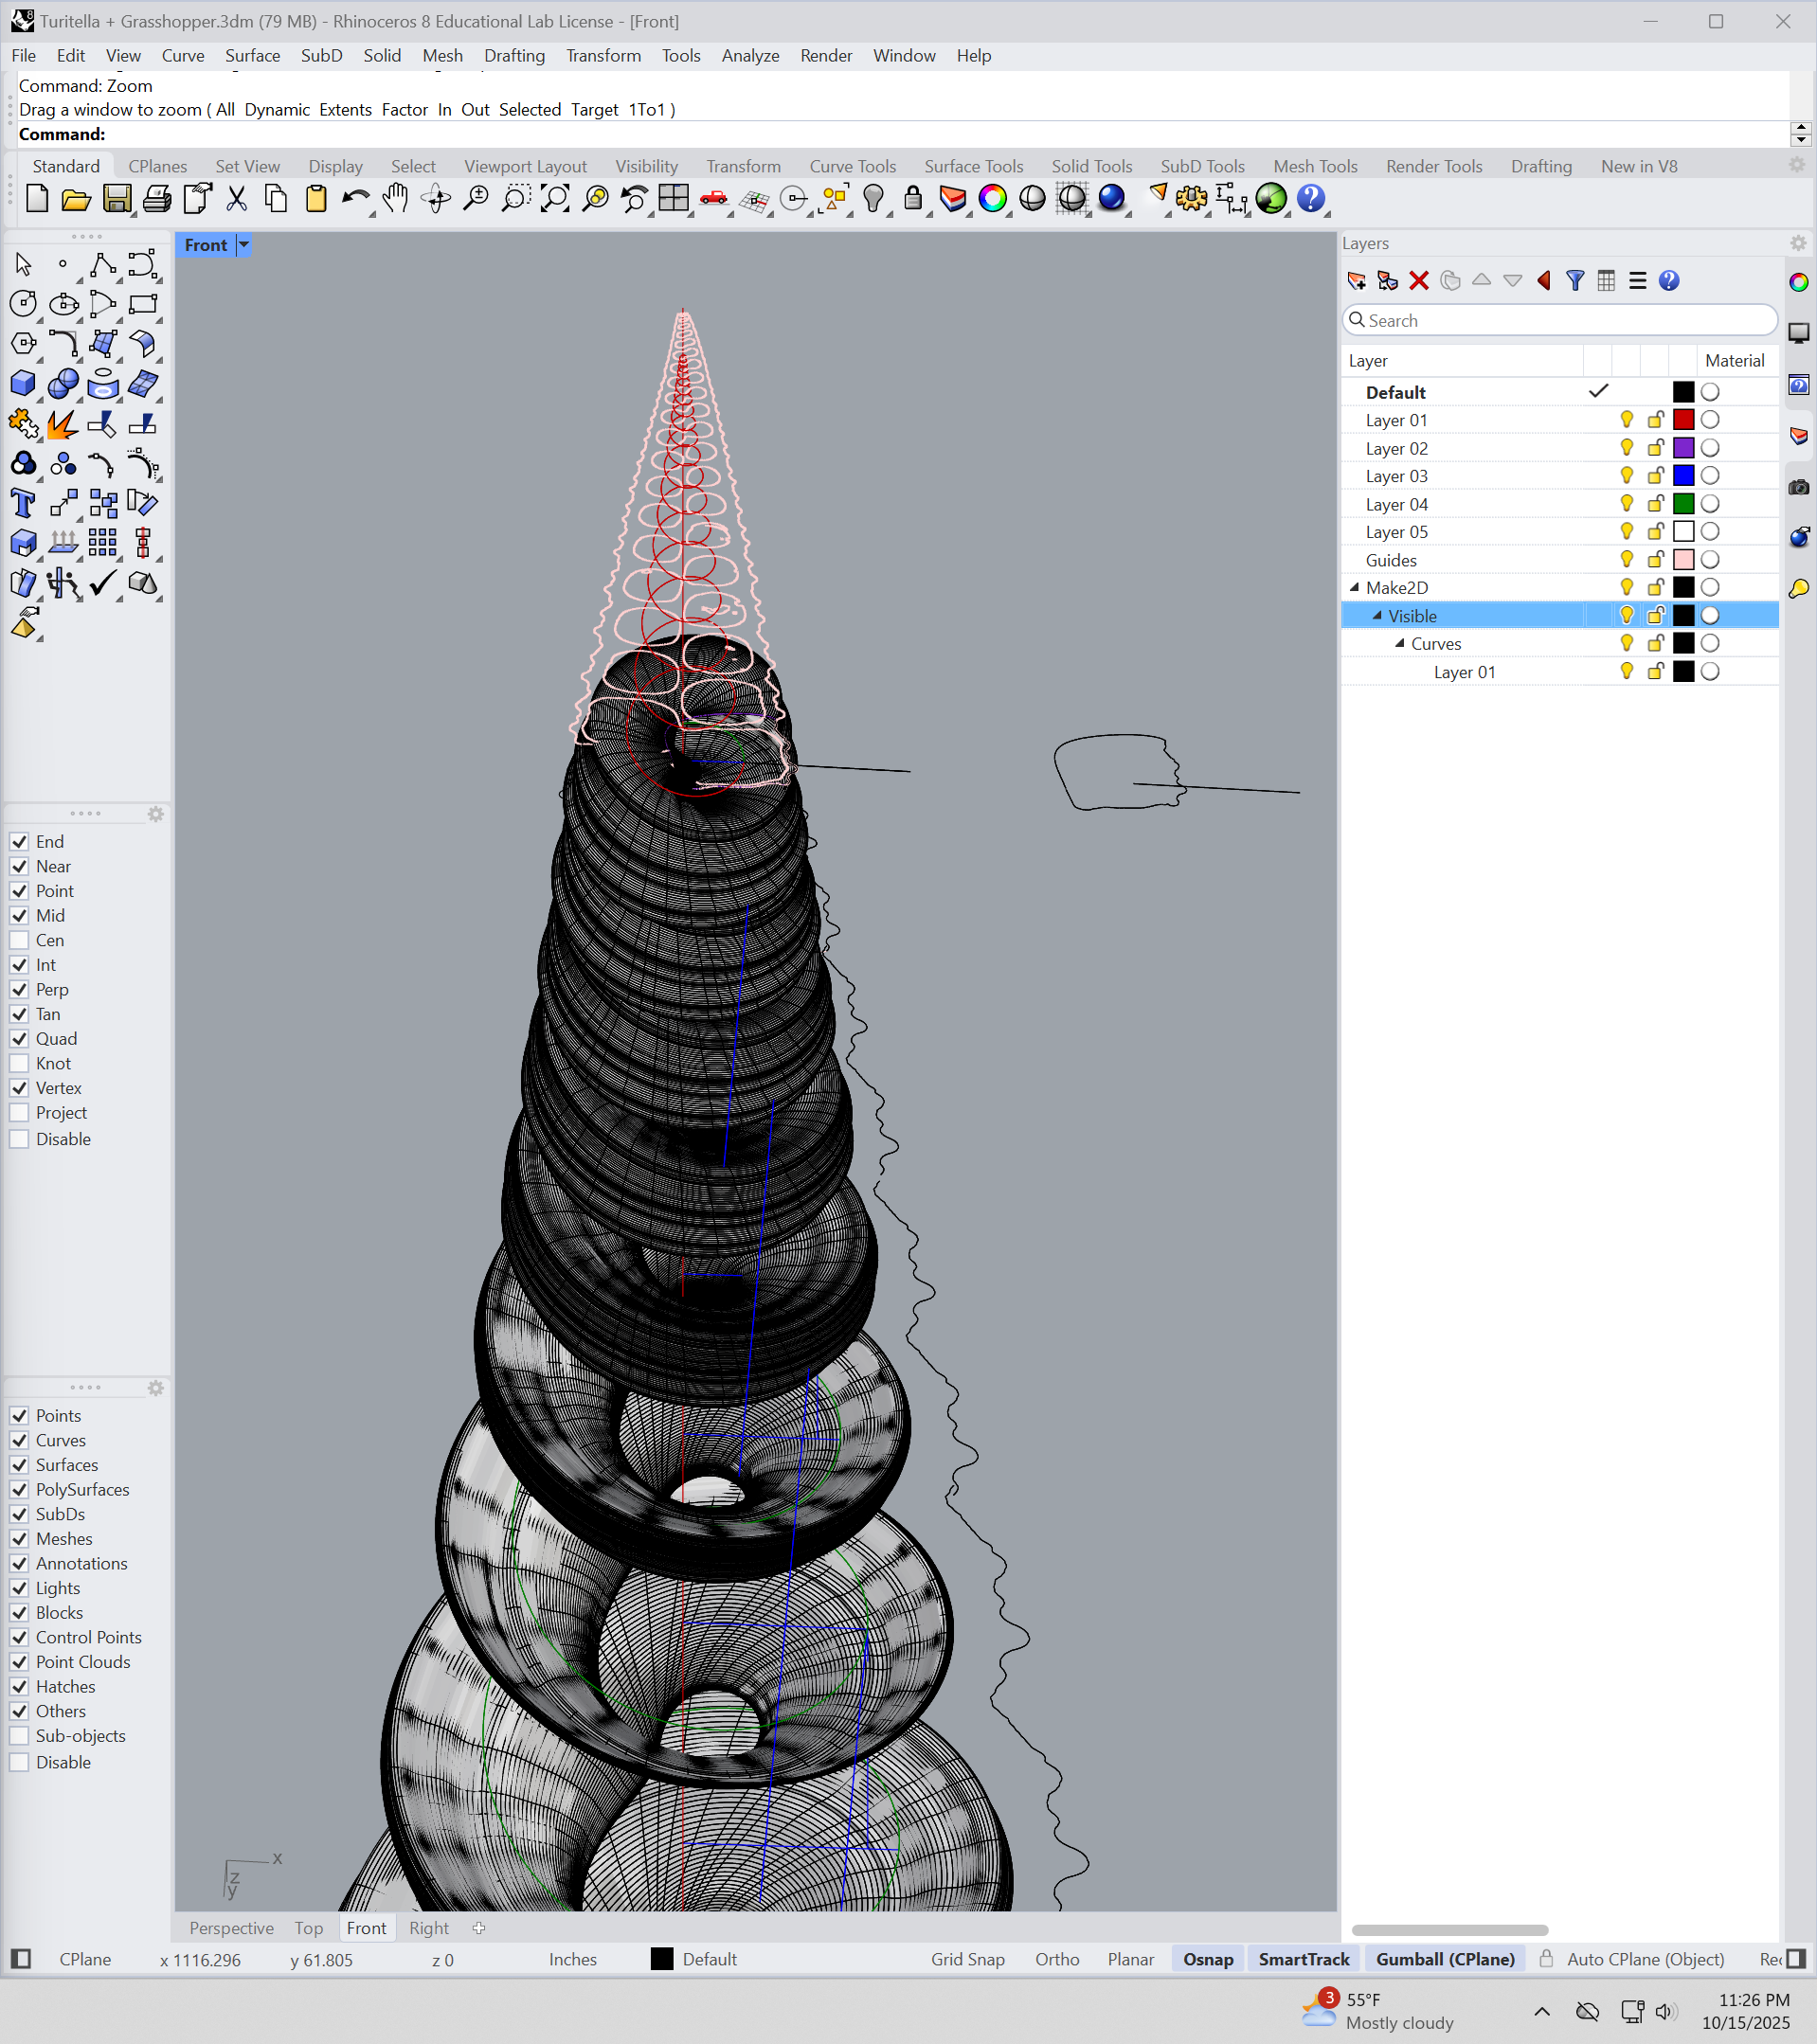The height and width of the screenshot is (2044, 1817).
Task: Click the red Delete layer icon
Action: pos(1418,281)
